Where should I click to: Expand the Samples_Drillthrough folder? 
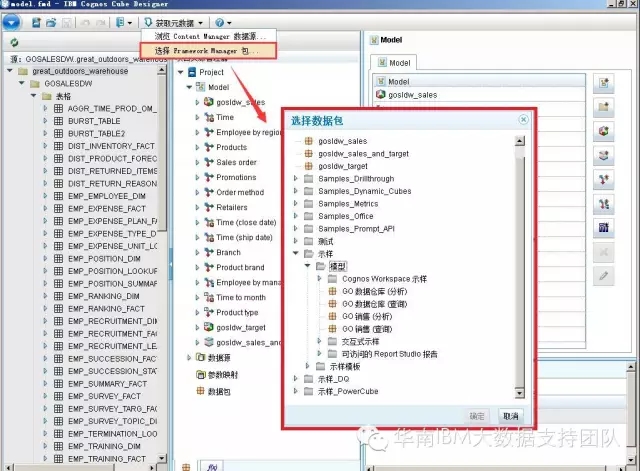[x=296, y=178]
